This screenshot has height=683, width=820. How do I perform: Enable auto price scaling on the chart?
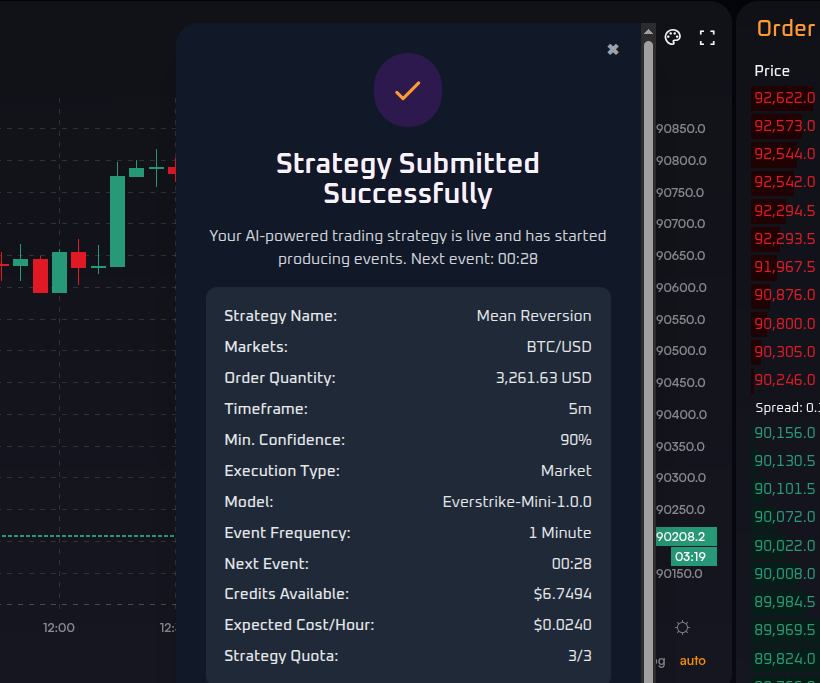[693, 660]
